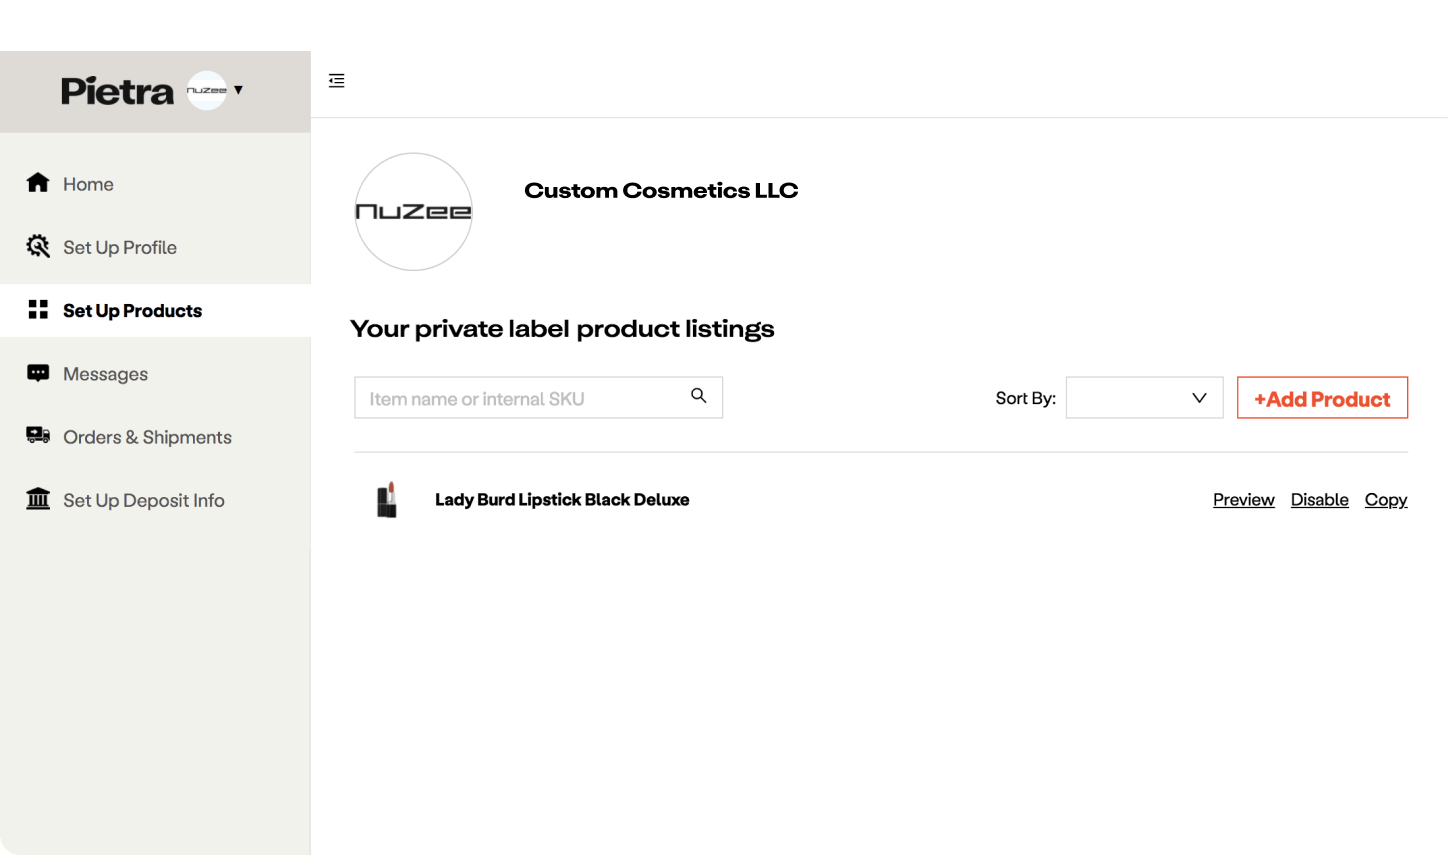This screenshot has height=855, width=1449.
Task: Go to Orders & Shipments
Action: coord(147,437)
